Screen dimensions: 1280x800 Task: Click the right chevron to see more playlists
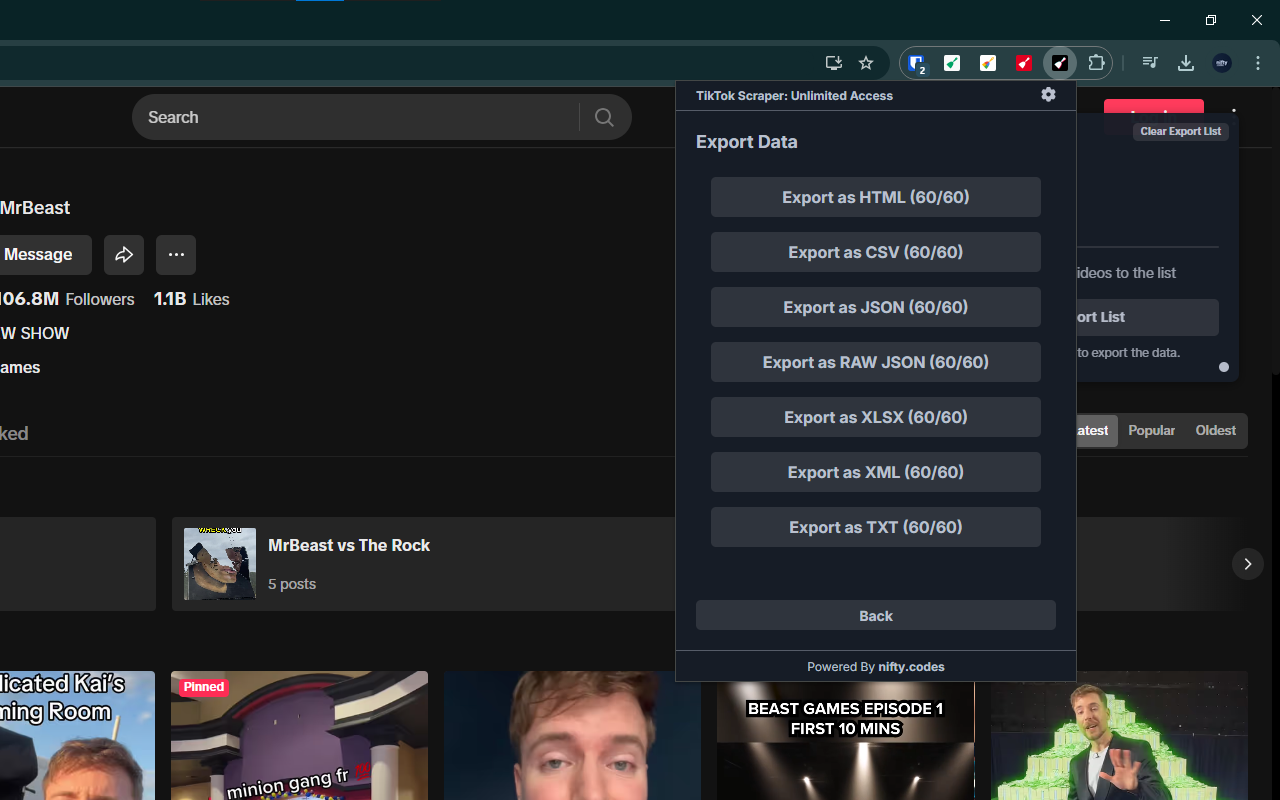1247,564
